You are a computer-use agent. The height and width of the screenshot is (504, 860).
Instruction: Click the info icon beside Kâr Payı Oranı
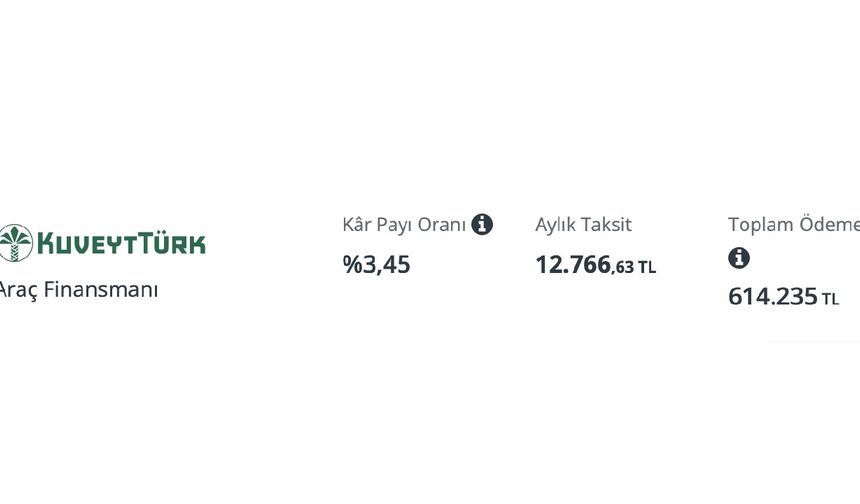pyautogui.click(x=482, y=224)
